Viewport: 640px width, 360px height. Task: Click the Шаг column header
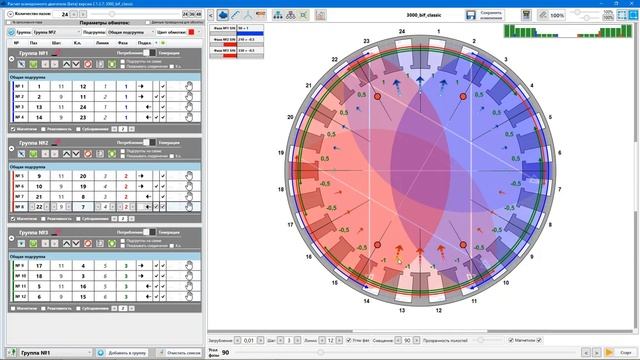coord(56,42)
